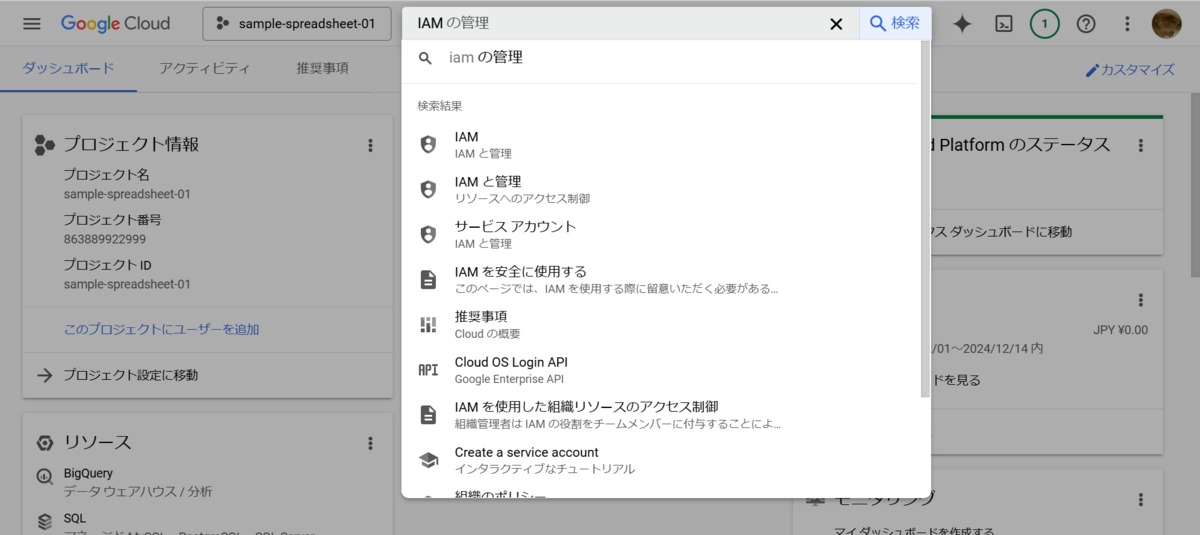Click the API icon beside Cloud OS Login API

click(428, 370)
